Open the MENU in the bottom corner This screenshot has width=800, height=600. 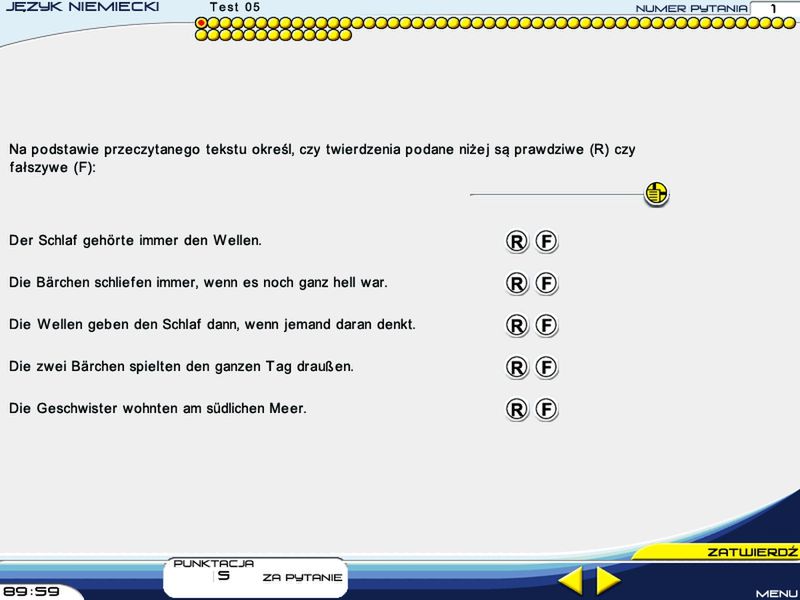pos(777,594)
